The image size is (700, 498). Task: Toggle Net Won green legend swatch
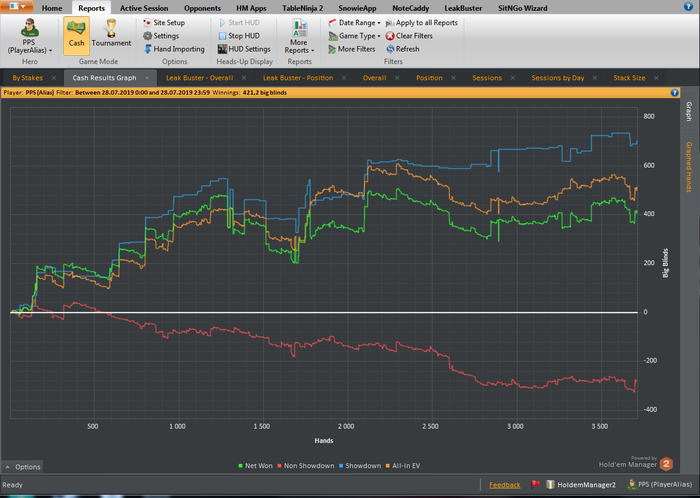point(241,465)
